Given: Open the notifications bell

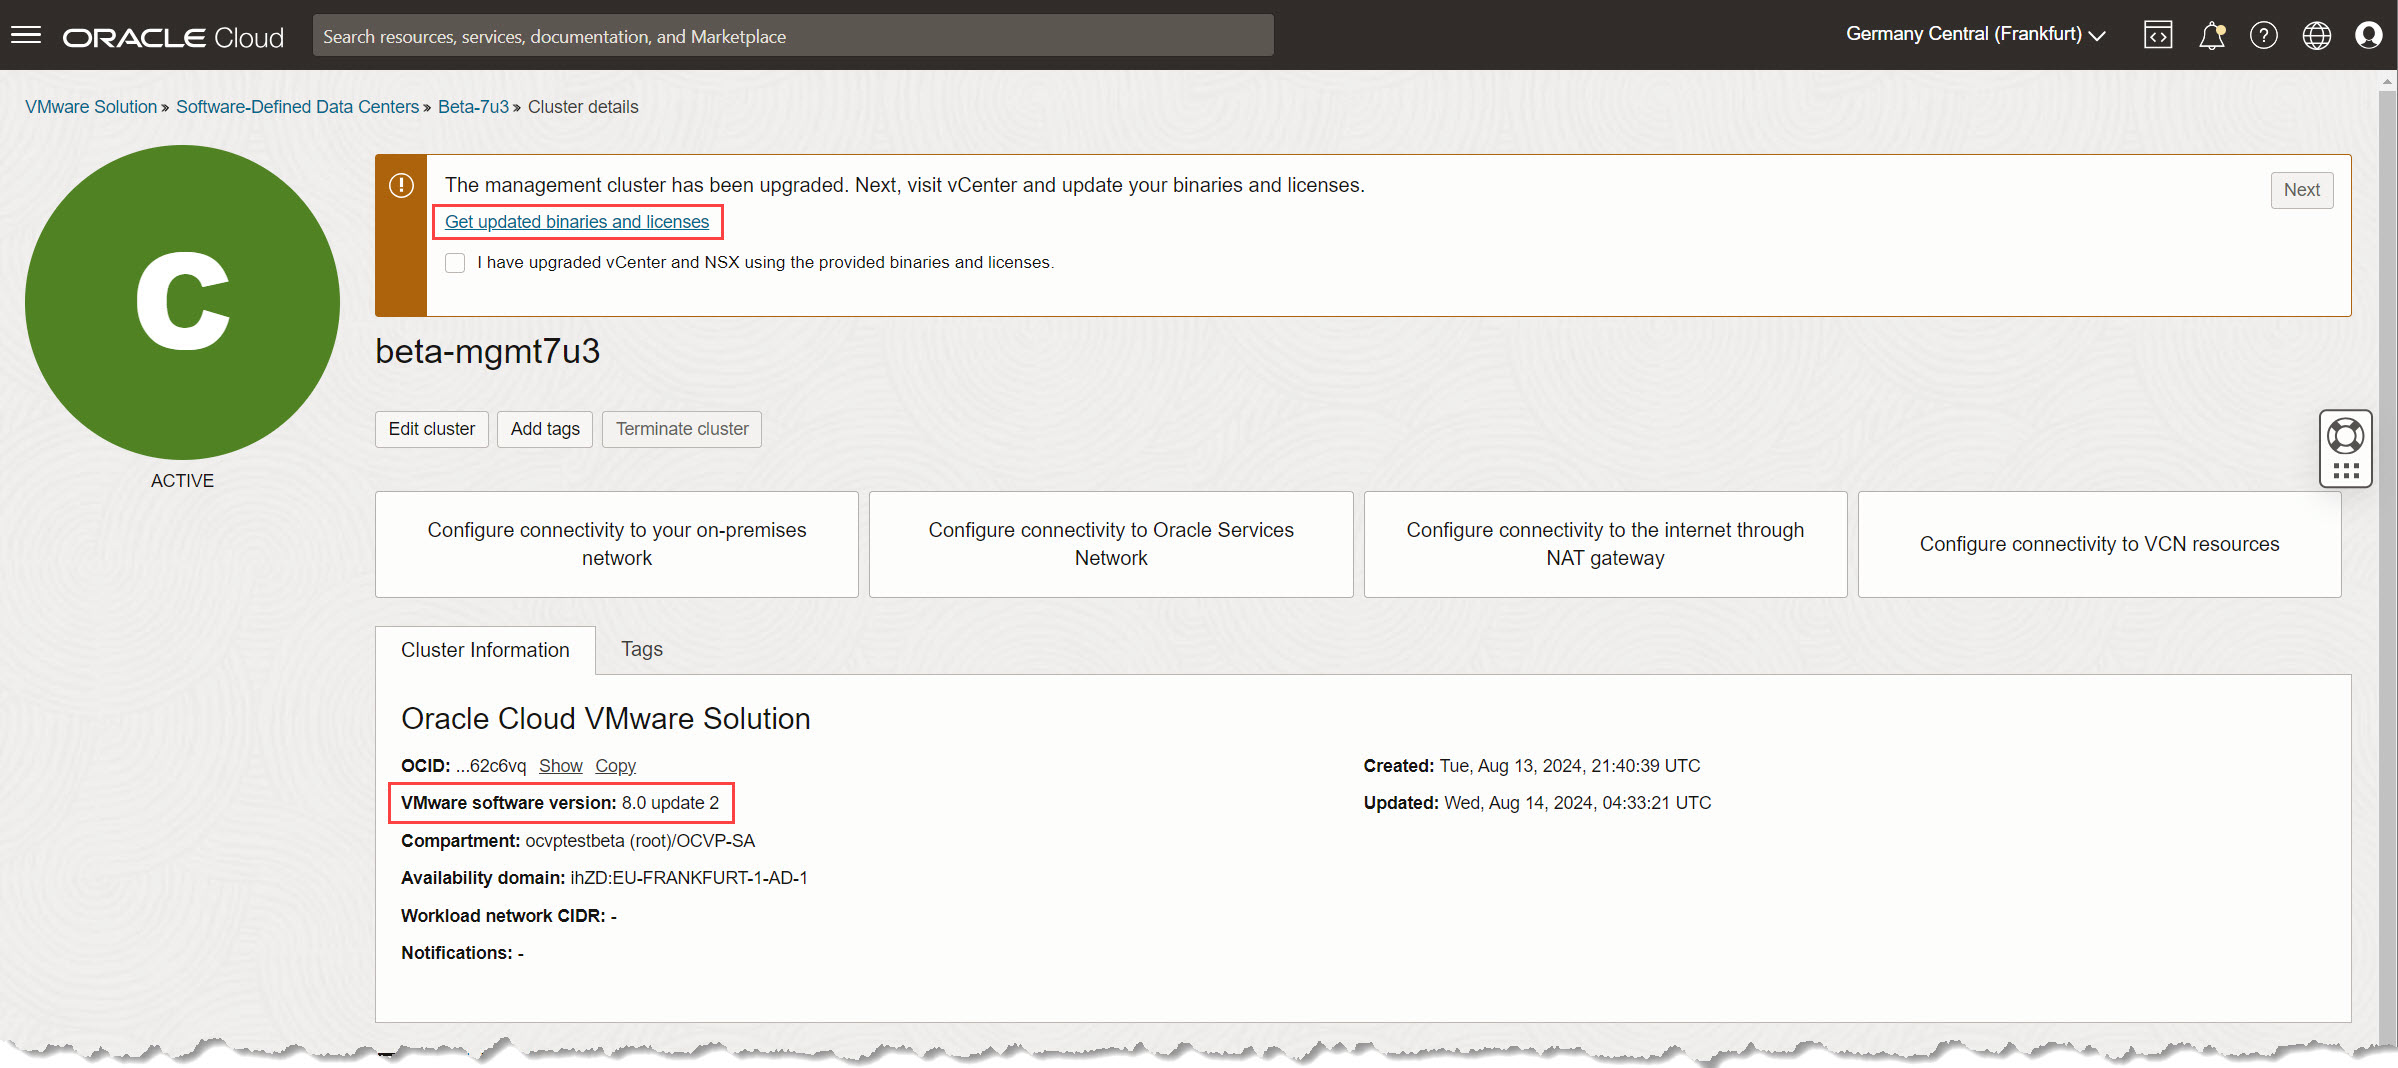Looking at the screenshot, I should click(2211, 36).
